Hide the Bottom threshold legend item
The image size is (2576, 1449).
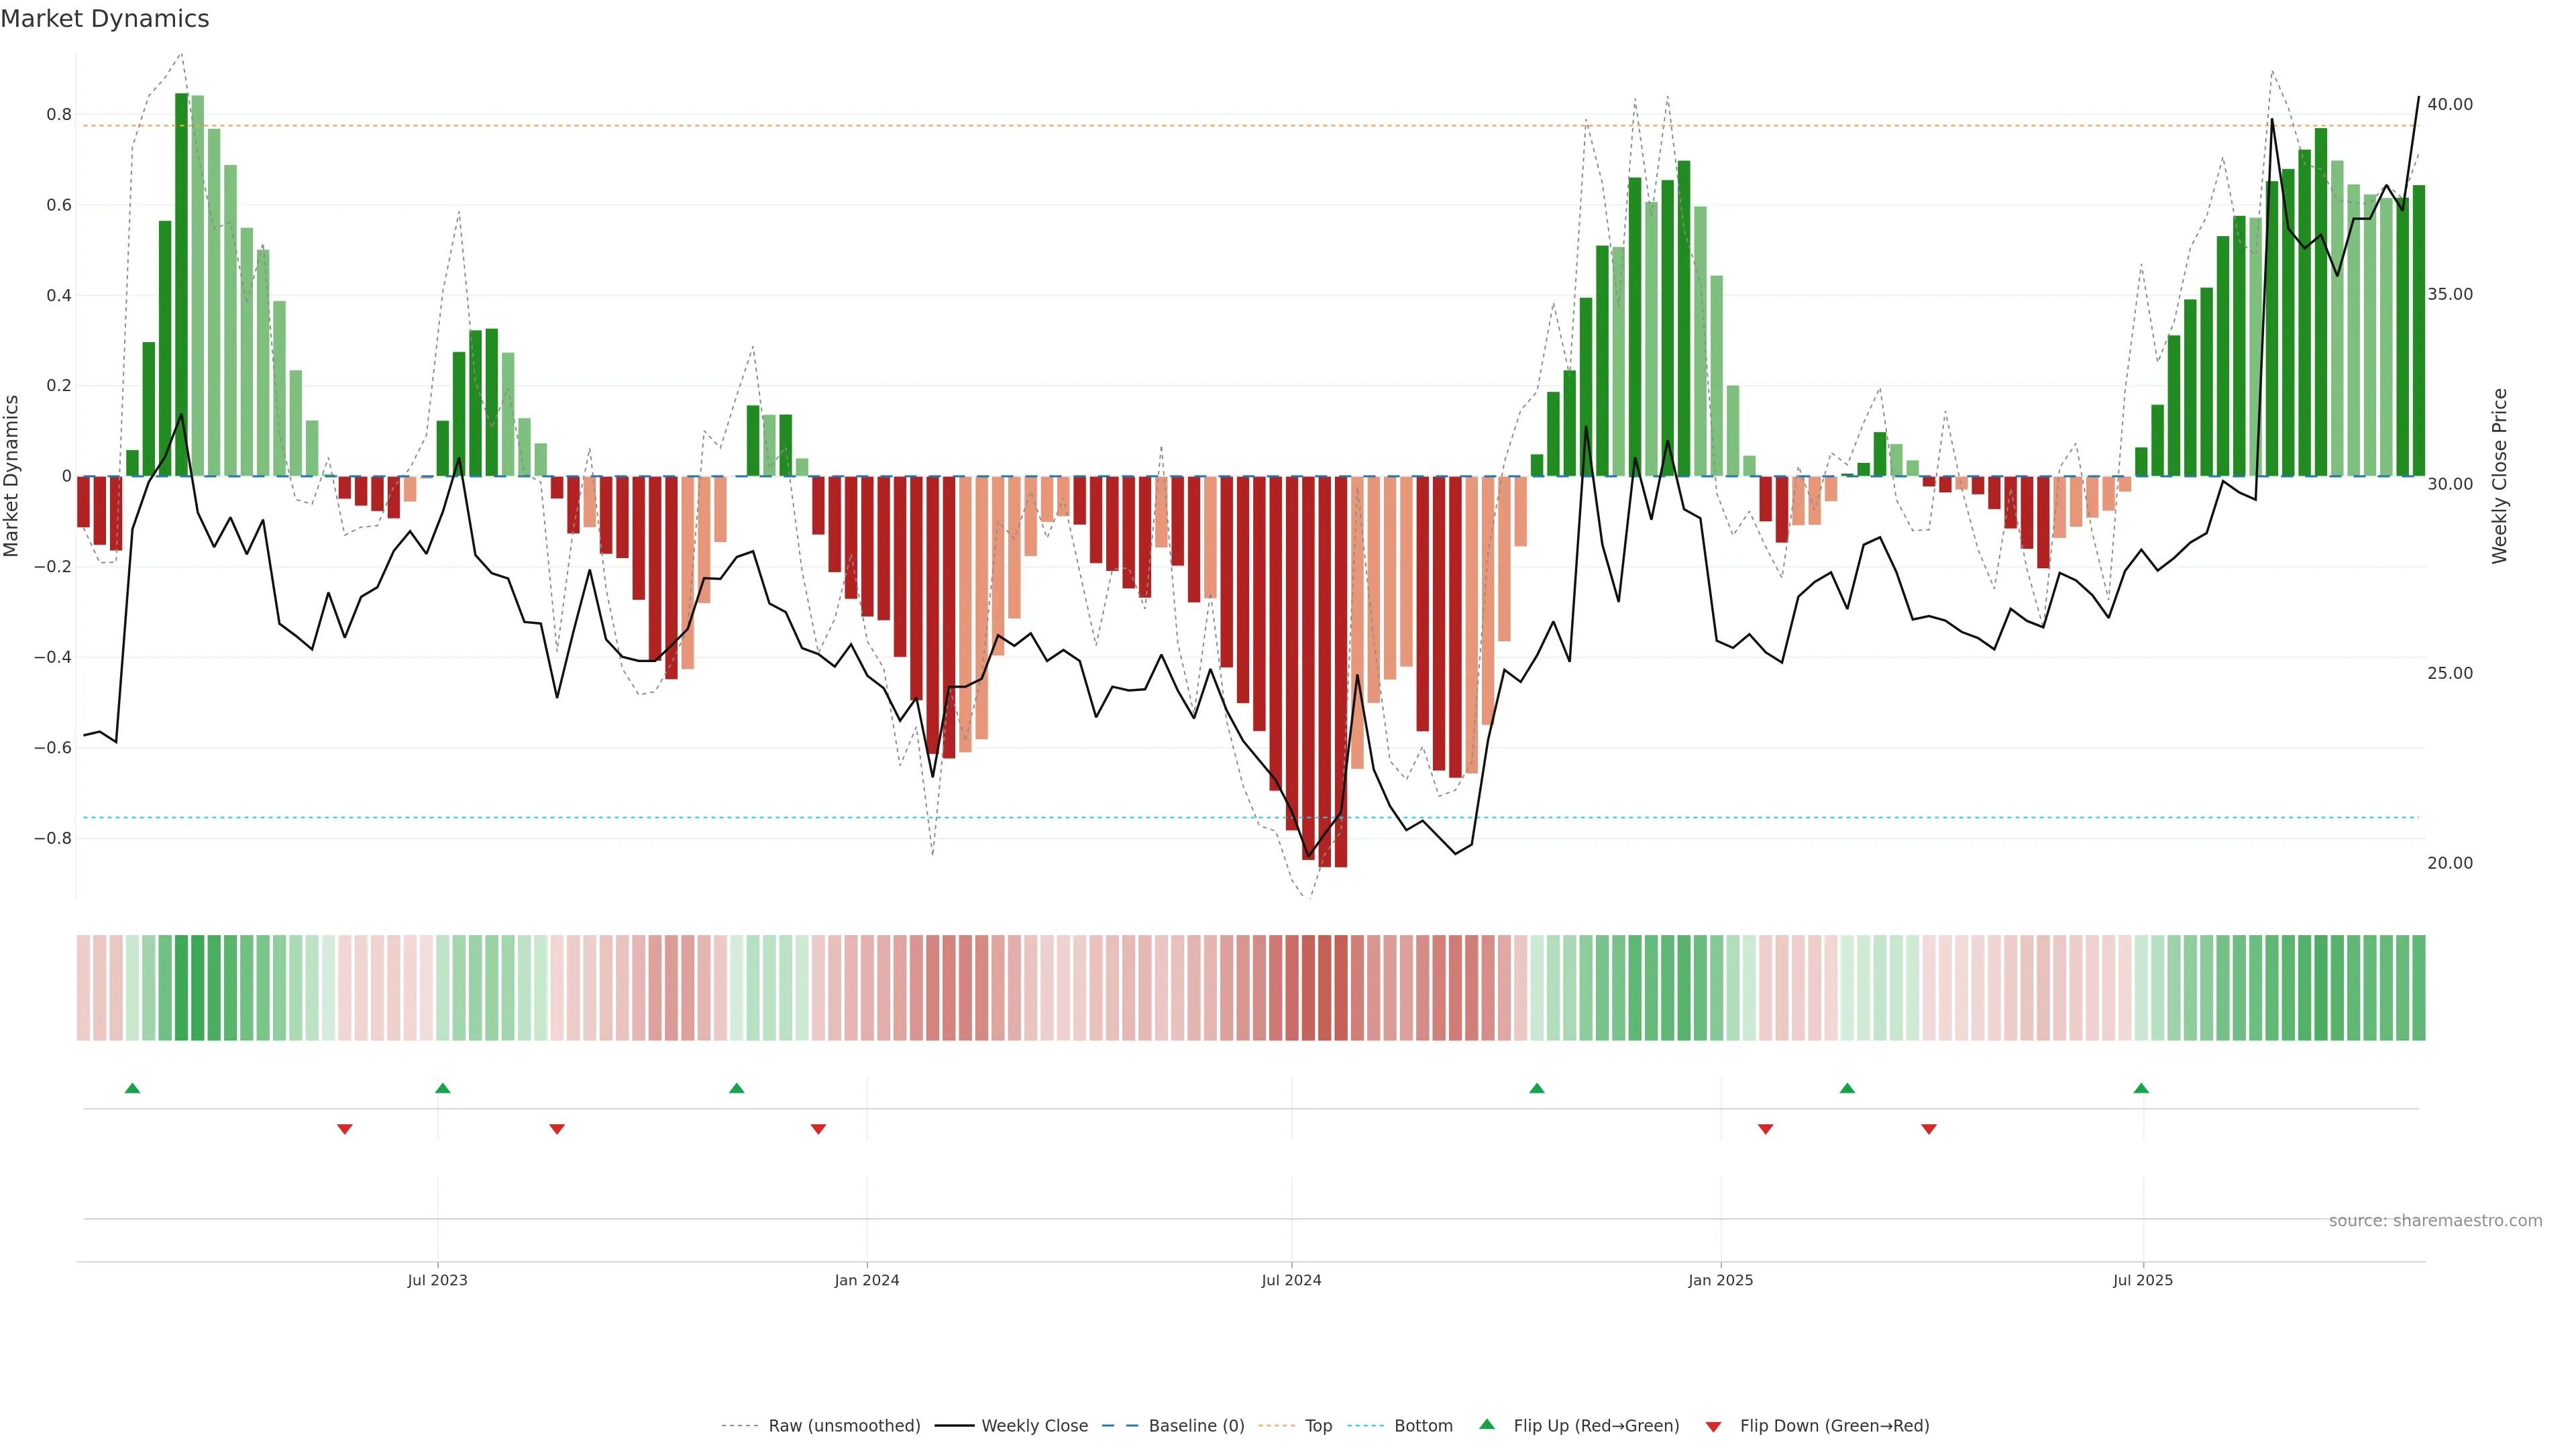pyautogui.click(x=1423, y=1426)
